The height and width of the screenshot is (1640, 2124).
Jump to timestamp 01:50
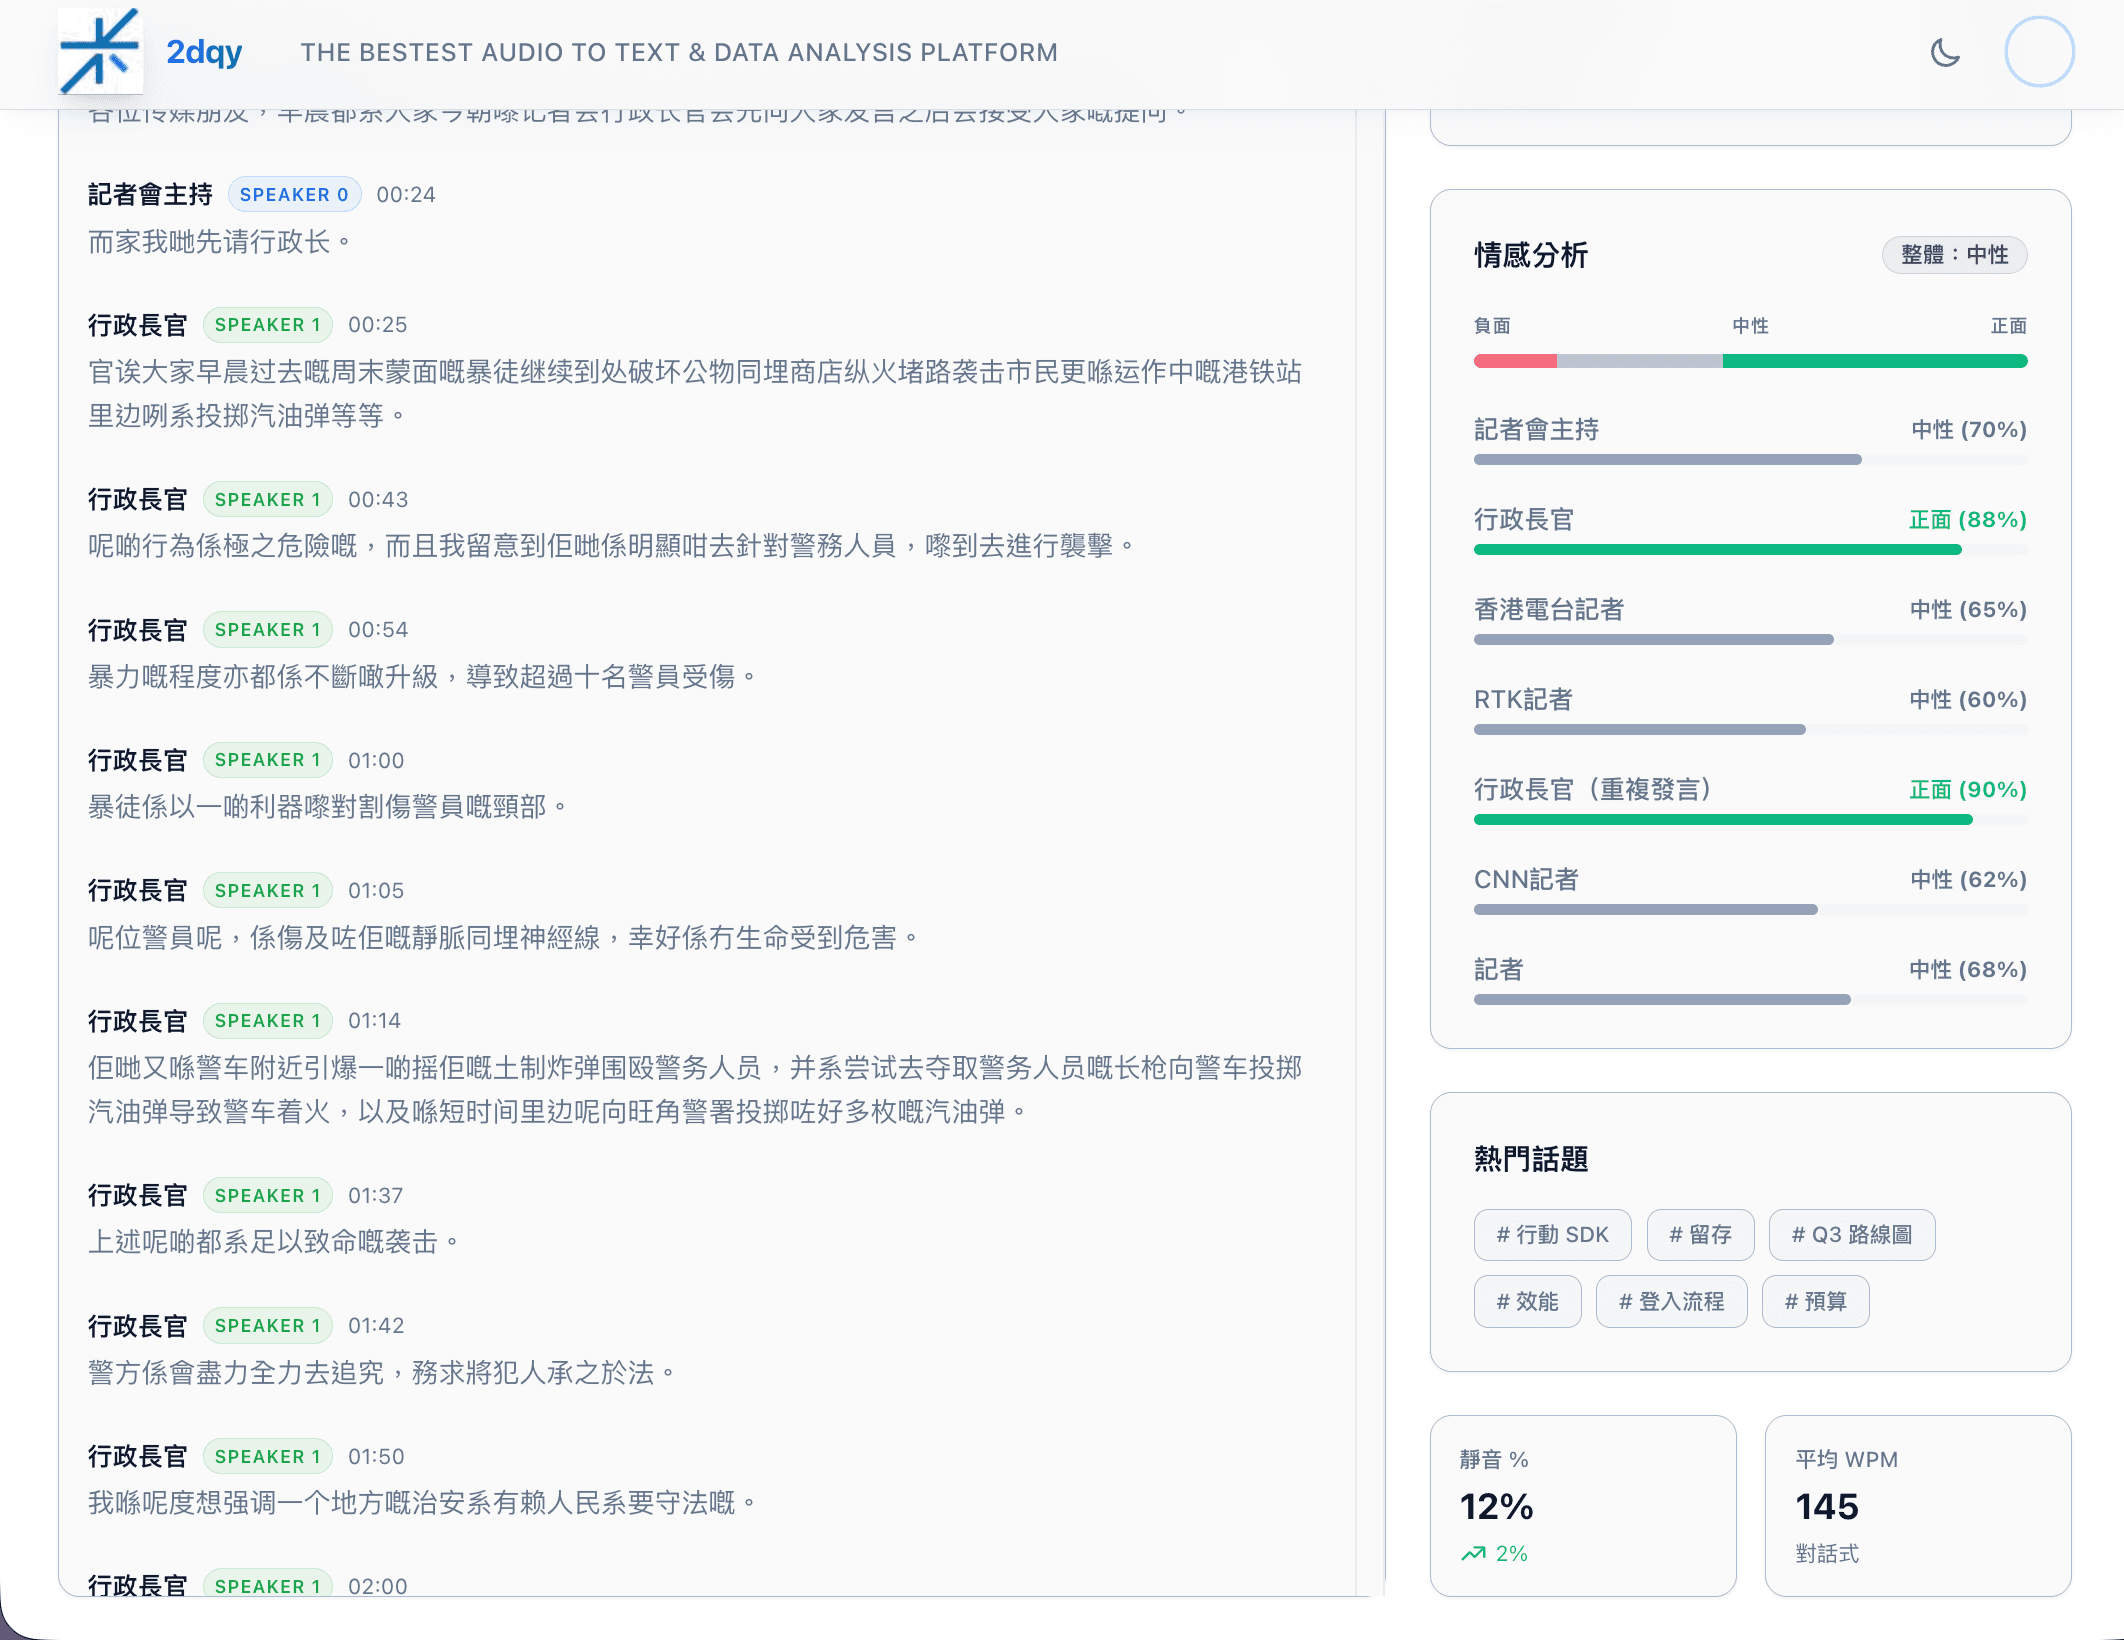click(376, 1457)
